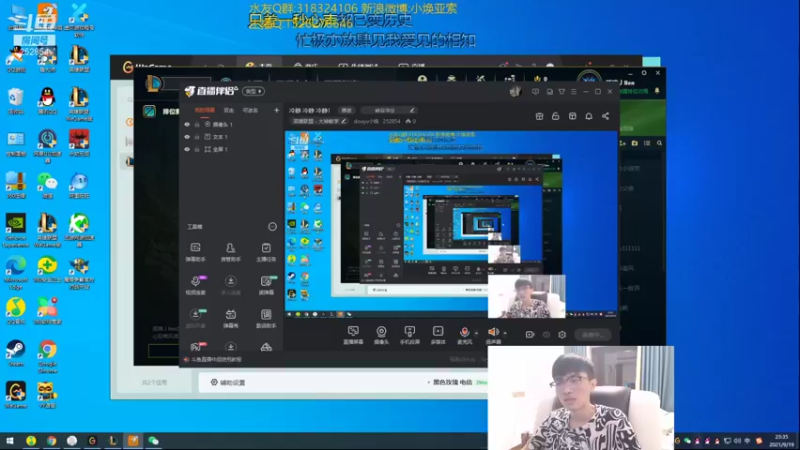Click the unlock padlock icon in header
The width and height of the screenshot is (800, 450).
(x=556, y=116)
